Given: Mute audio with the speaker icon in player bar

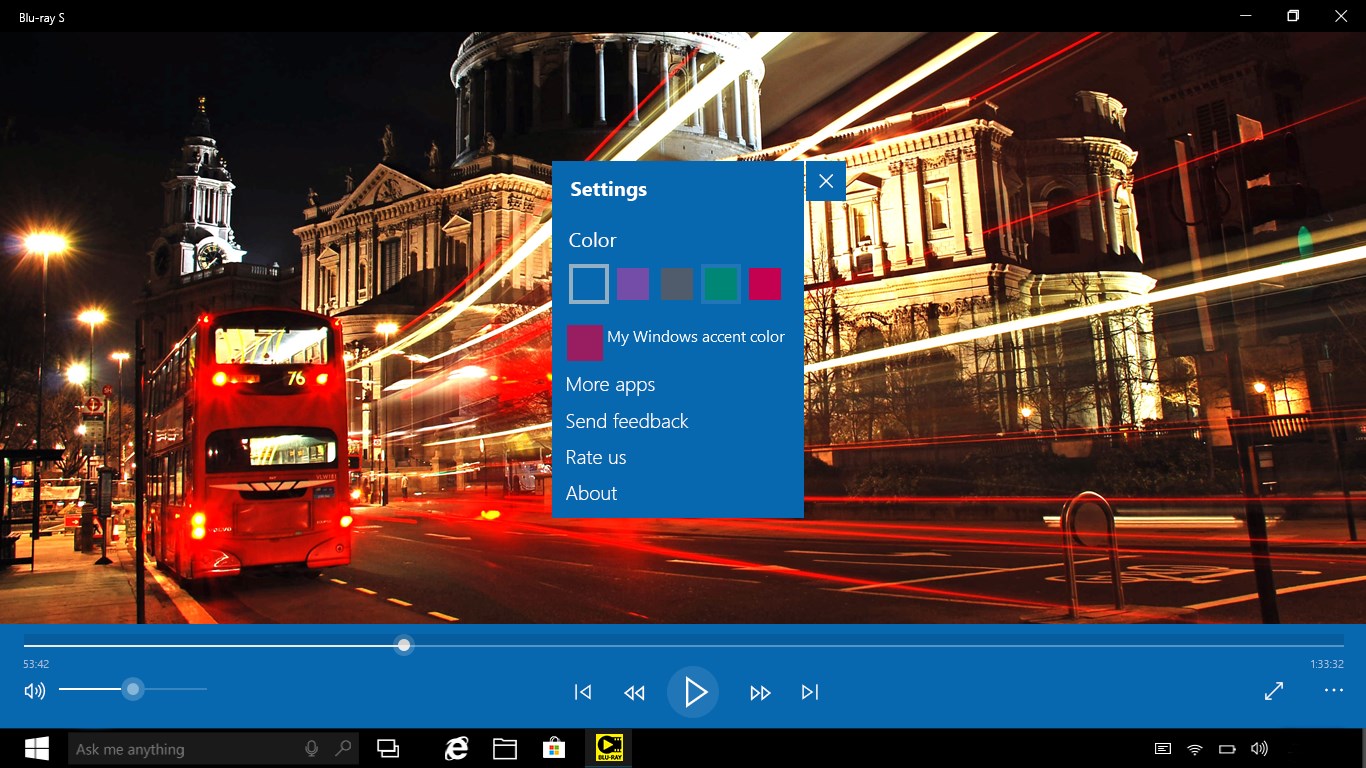Looking at the screenshot, I should click(35, 690).
